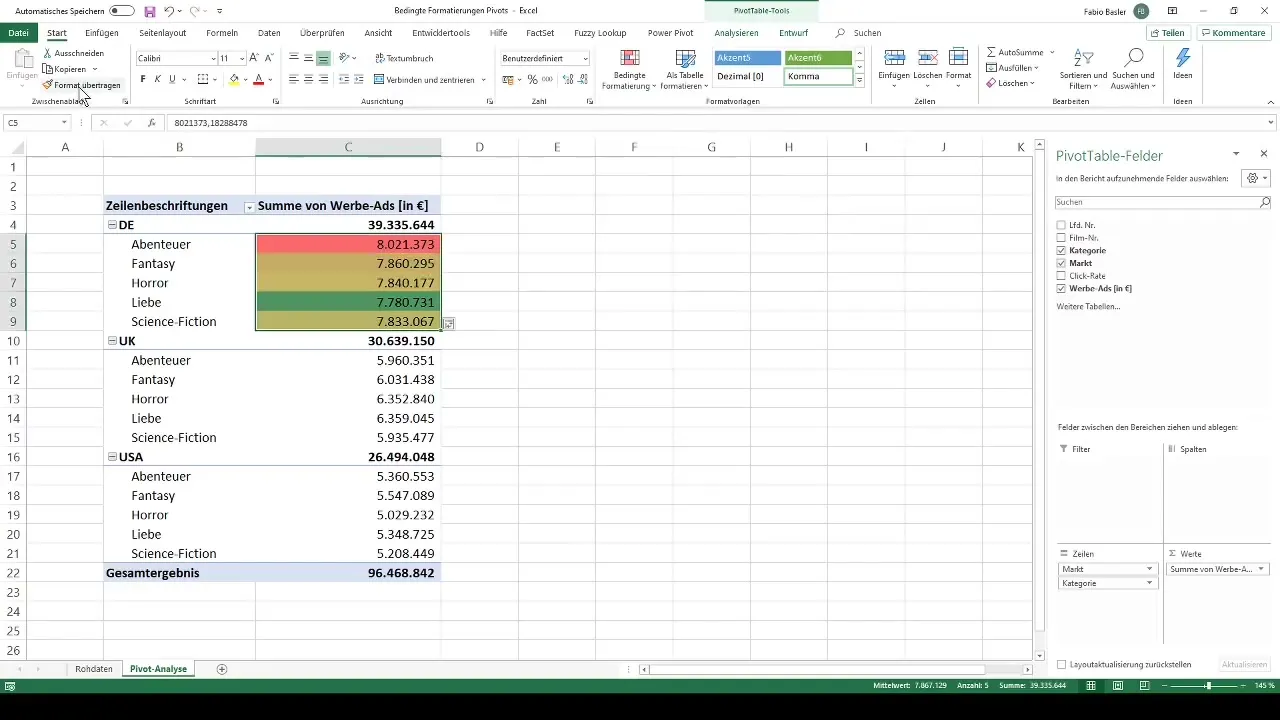Click the Textumbruch wrap text button
This screenshot has width=1280, height=720.
coord(403,59)
